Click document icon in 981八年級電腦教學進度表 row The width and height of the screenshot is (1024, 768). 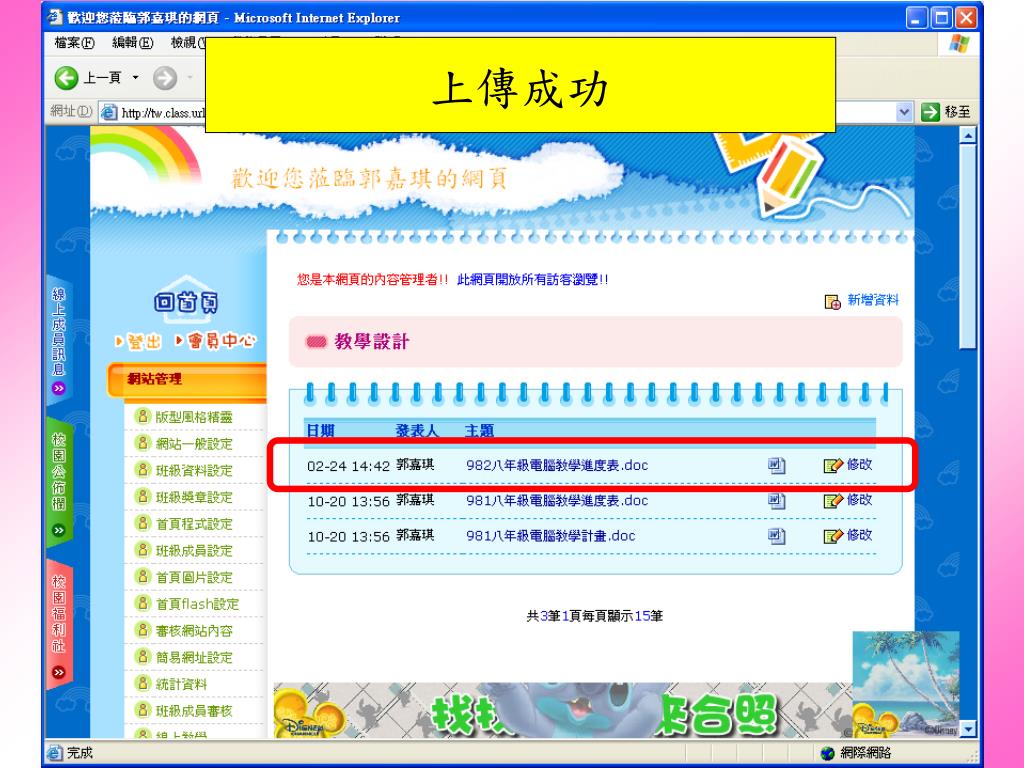click(x=776, y=501)
